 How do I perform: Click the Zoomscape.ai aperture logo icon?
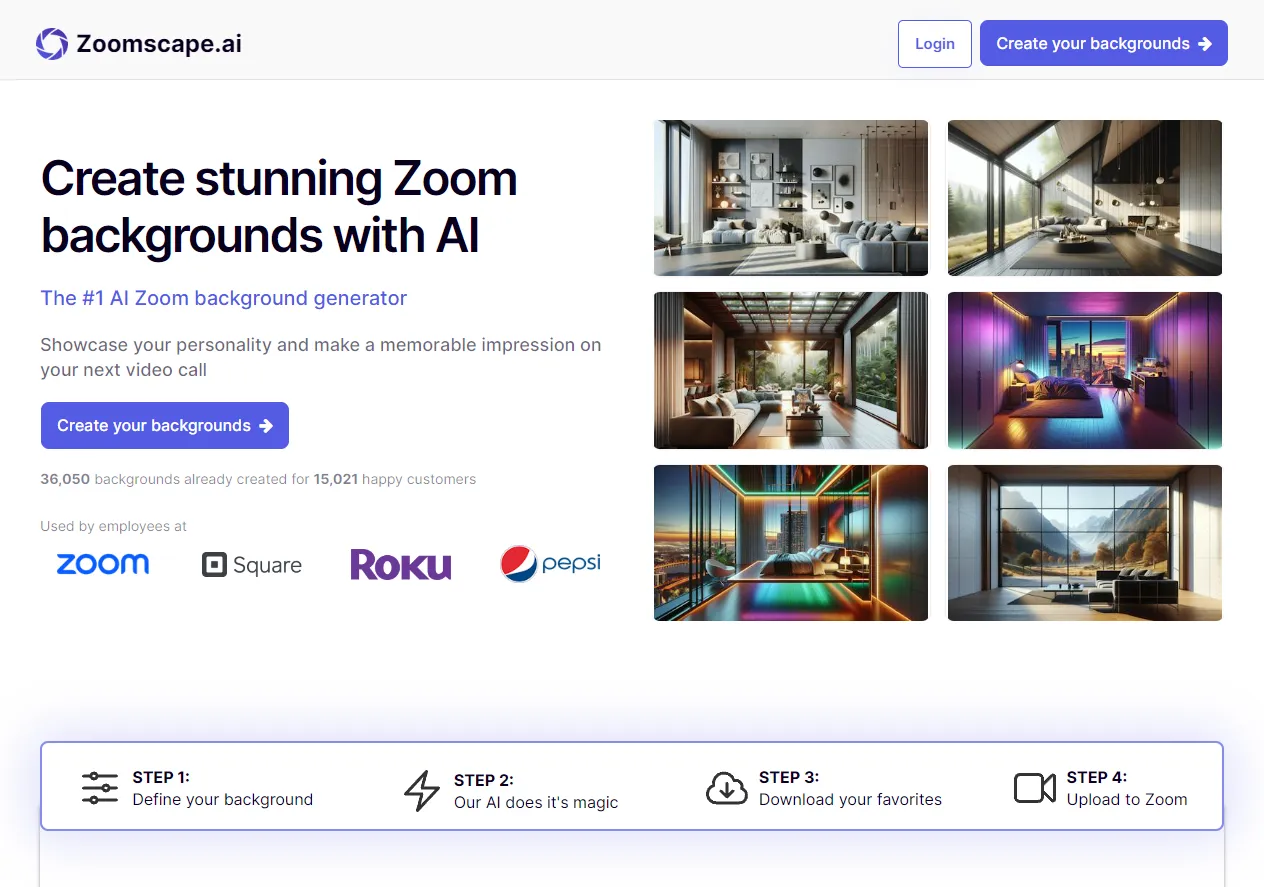[52, 44]
